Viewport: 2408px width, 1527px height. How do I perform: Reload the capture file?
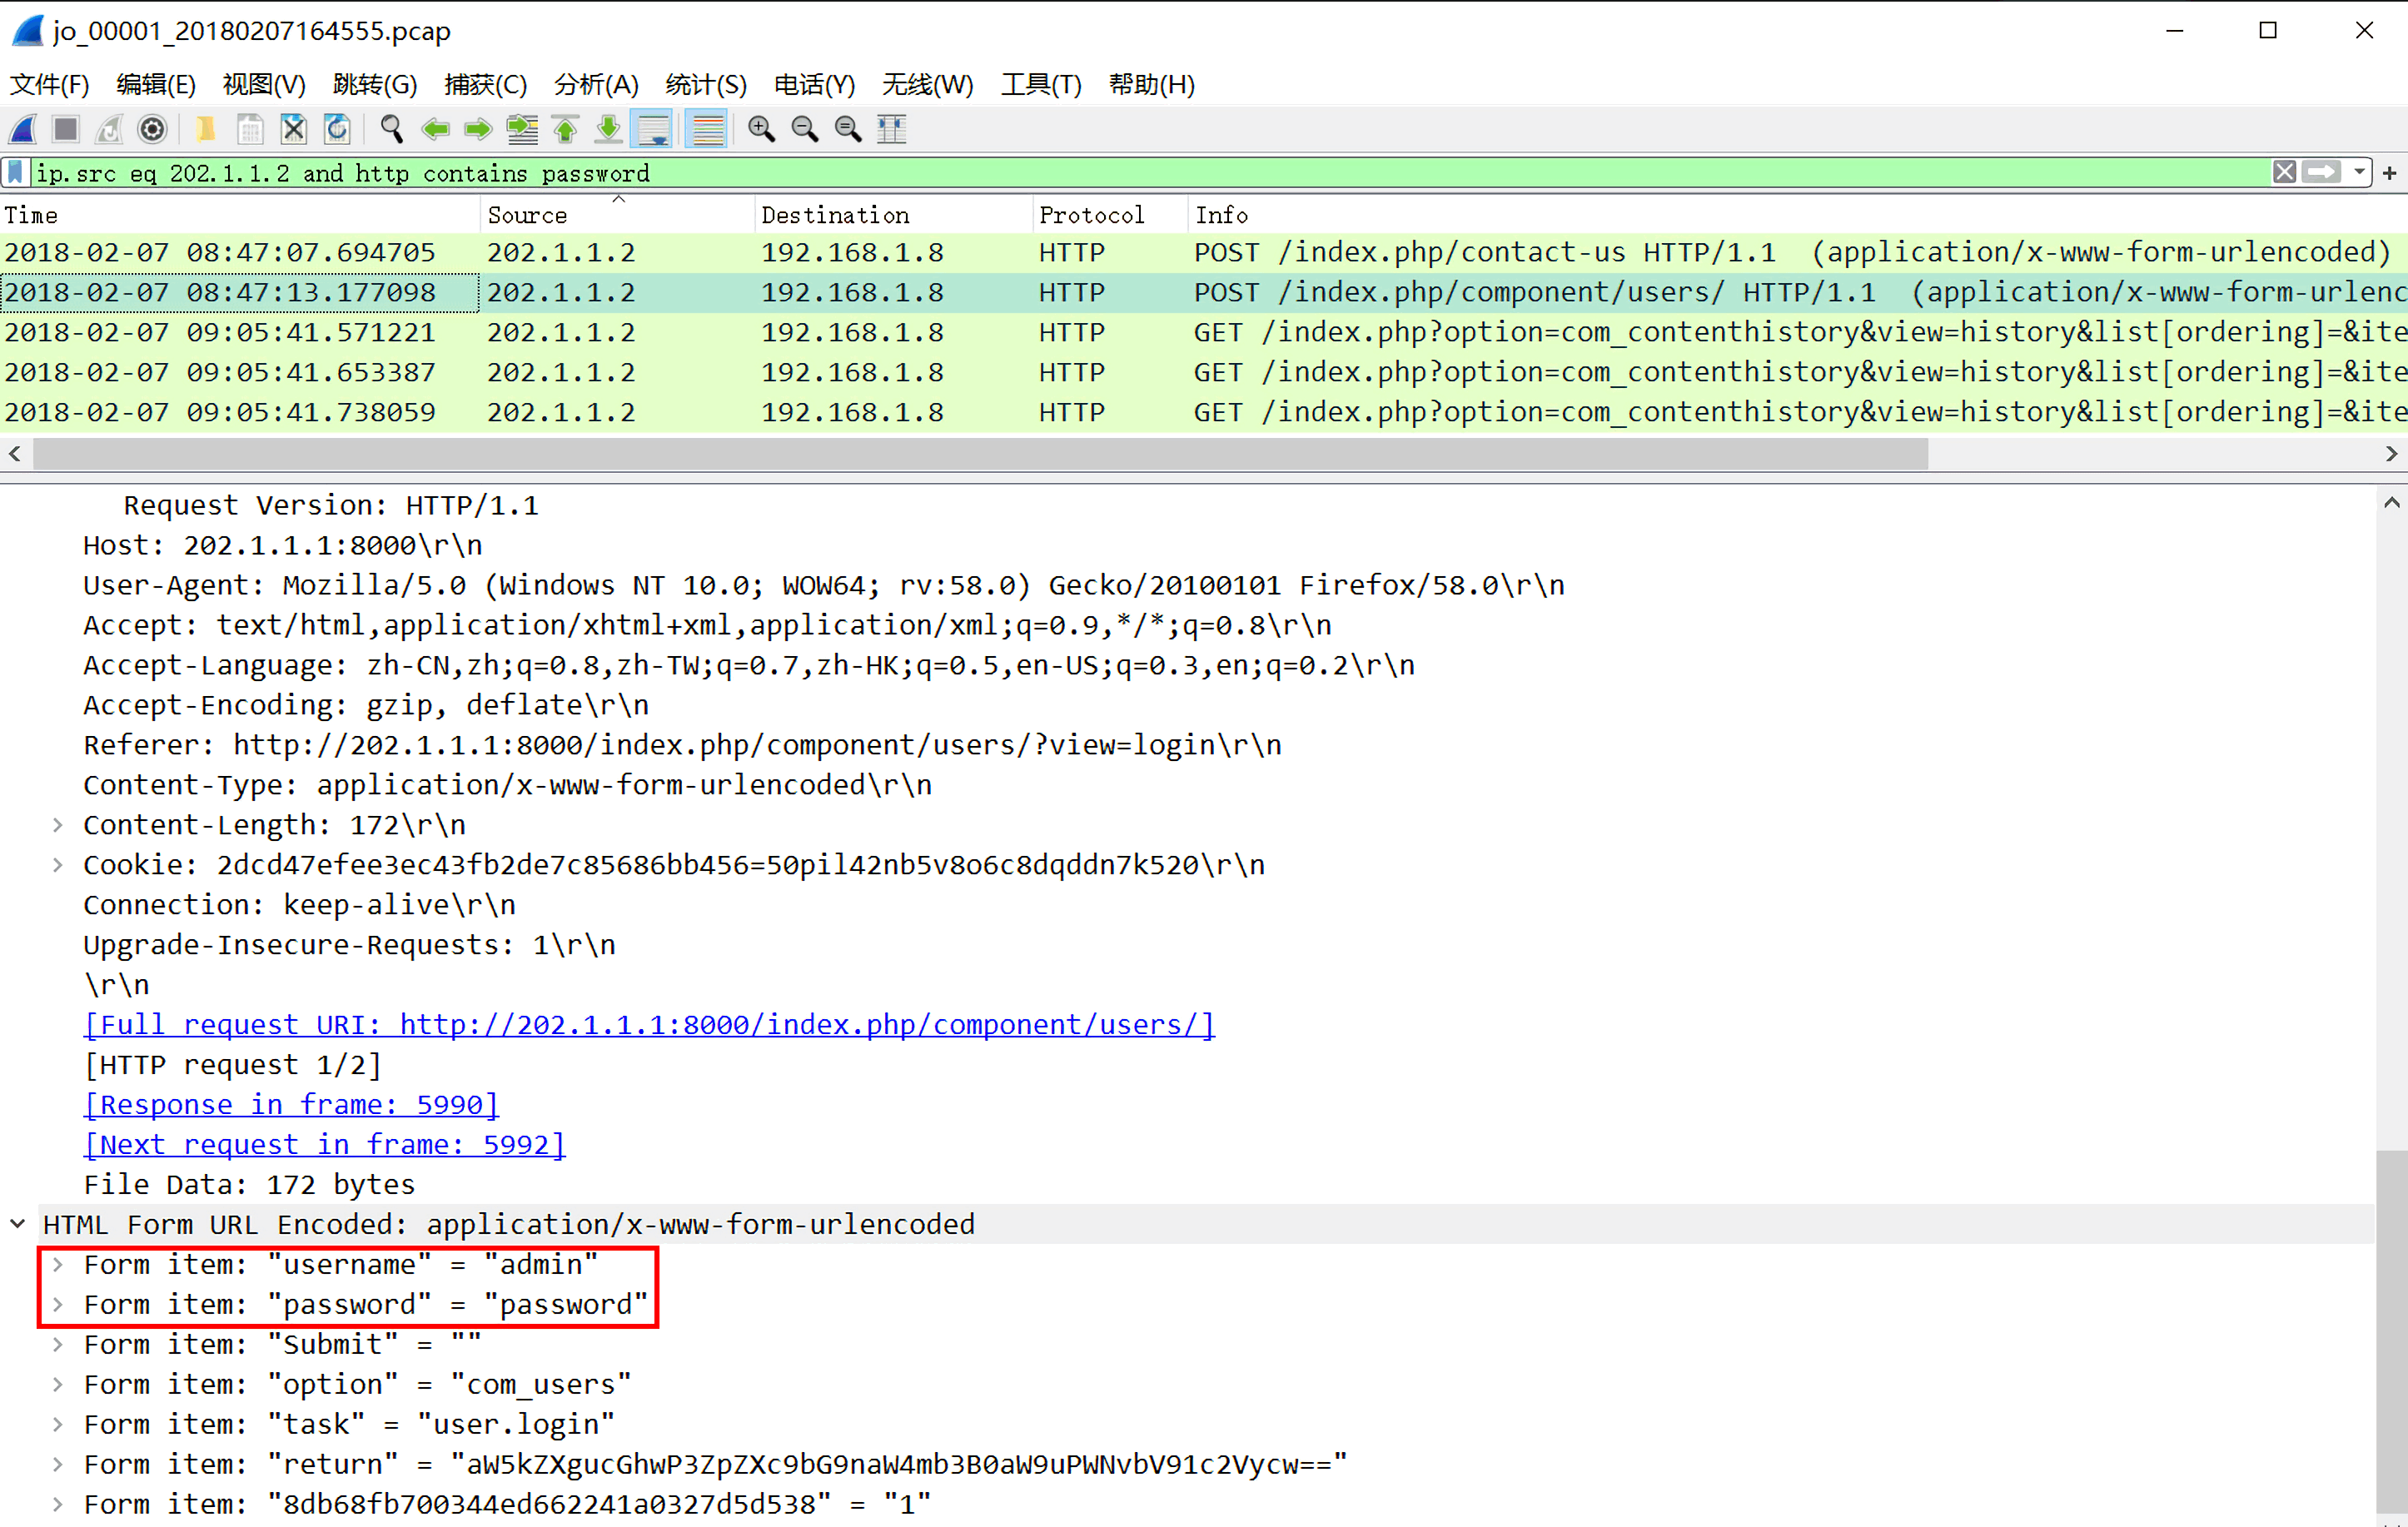[x=337, y=129]
